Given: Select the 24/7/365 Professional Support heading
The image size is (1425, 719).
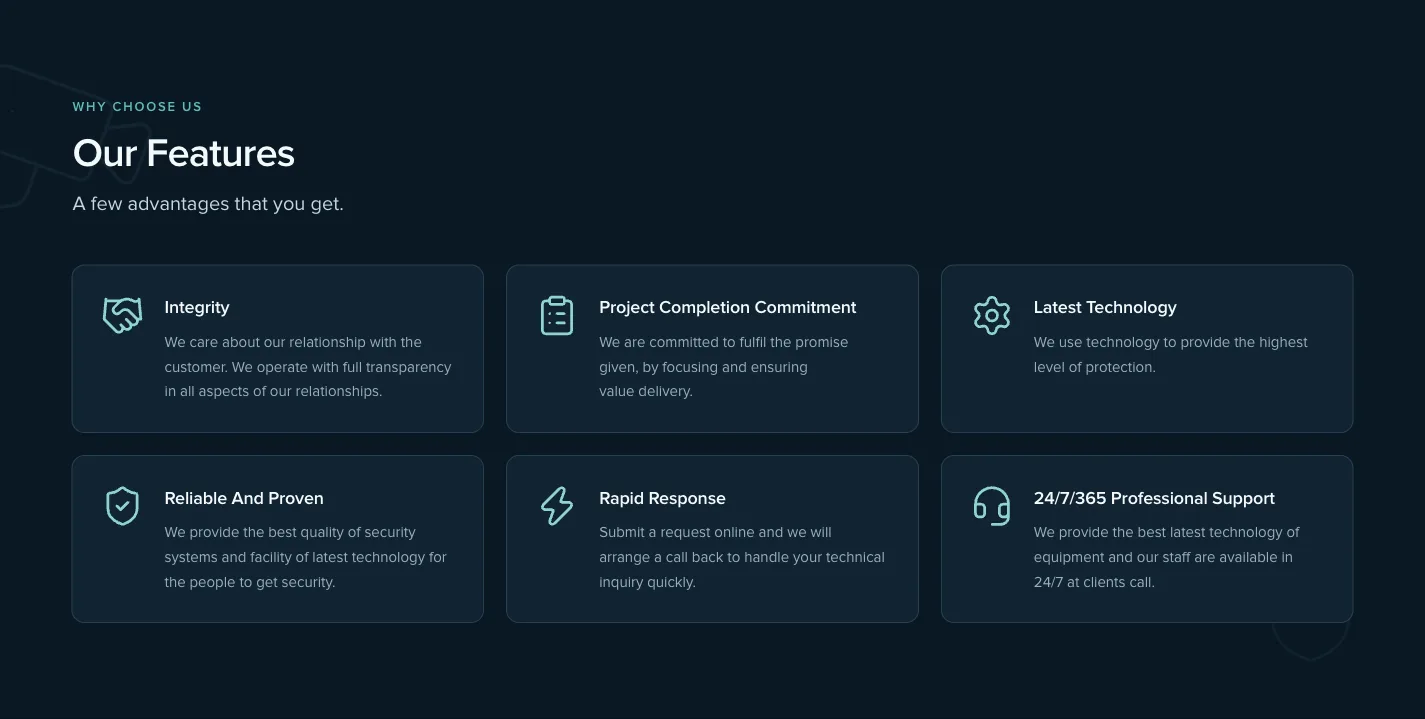Looking at the screenshot, I should pyautogui.click(x=1154, y=498).
